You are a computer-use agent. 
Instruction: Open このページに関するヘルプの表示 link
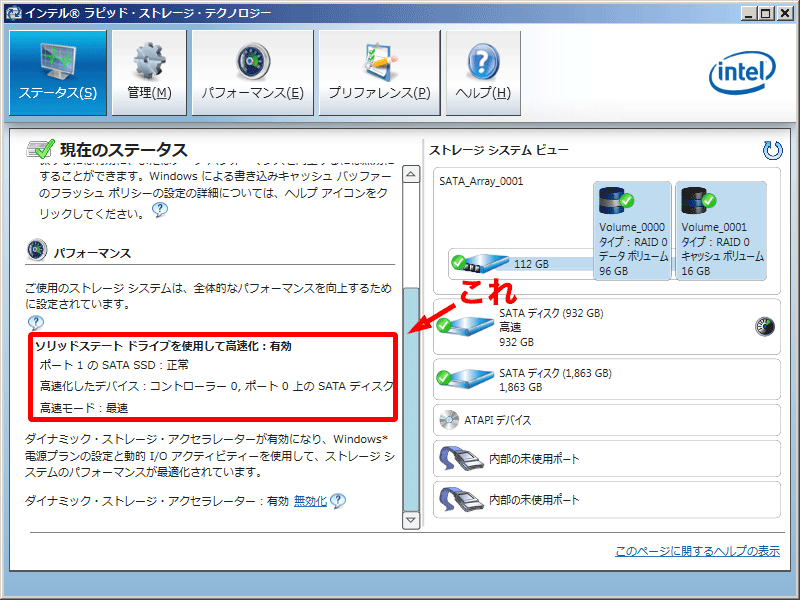697,551
